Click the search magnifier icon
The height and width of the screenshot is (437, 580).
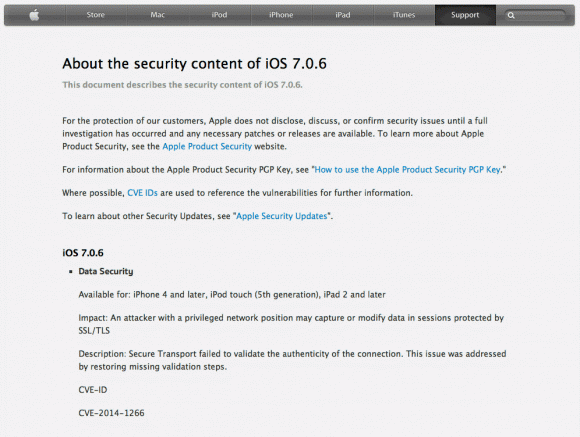click(511, 16)
